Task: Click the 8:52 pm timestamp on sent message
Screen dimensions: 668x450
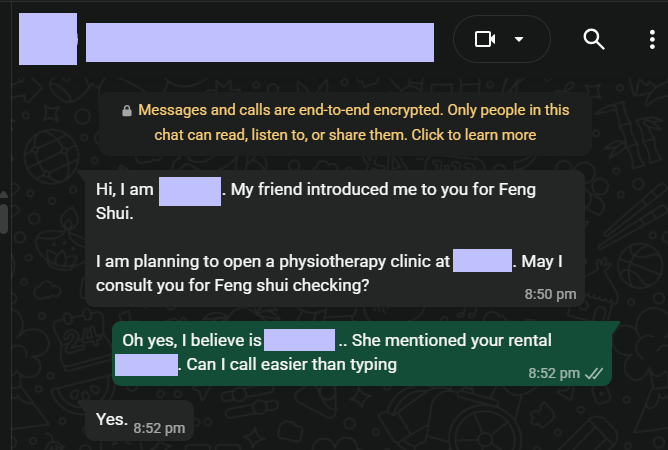Action: coord(554,373)
